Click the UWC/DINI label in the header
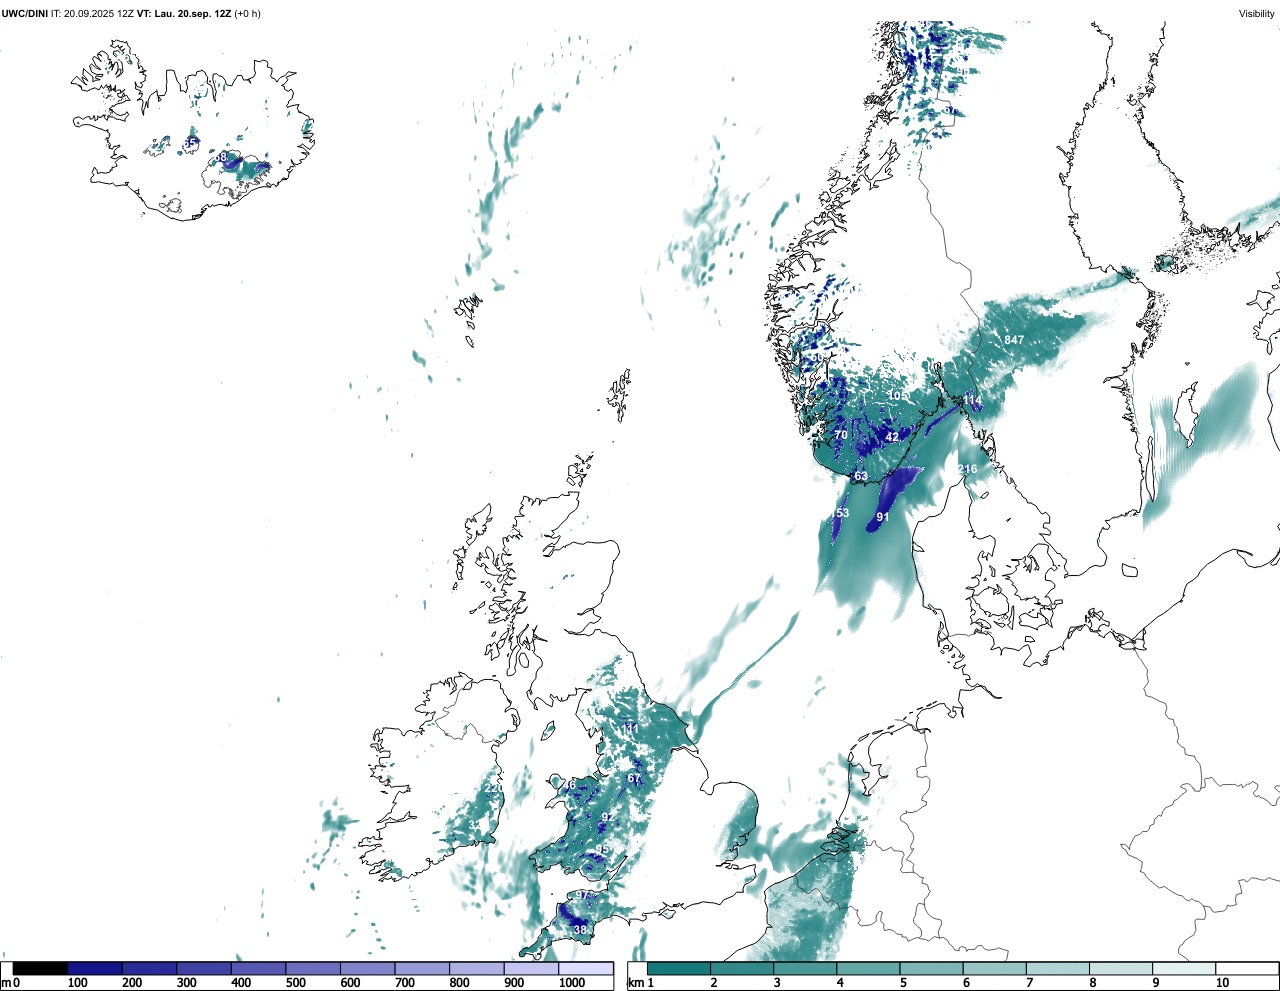Screen dimensions: 1280x991 click(24, 13)
